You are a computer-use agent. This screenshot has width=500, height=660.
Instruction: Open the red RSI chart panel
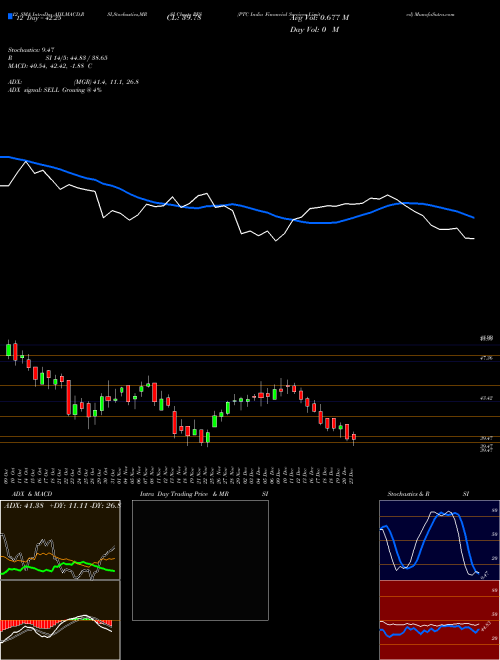[439, 620]
